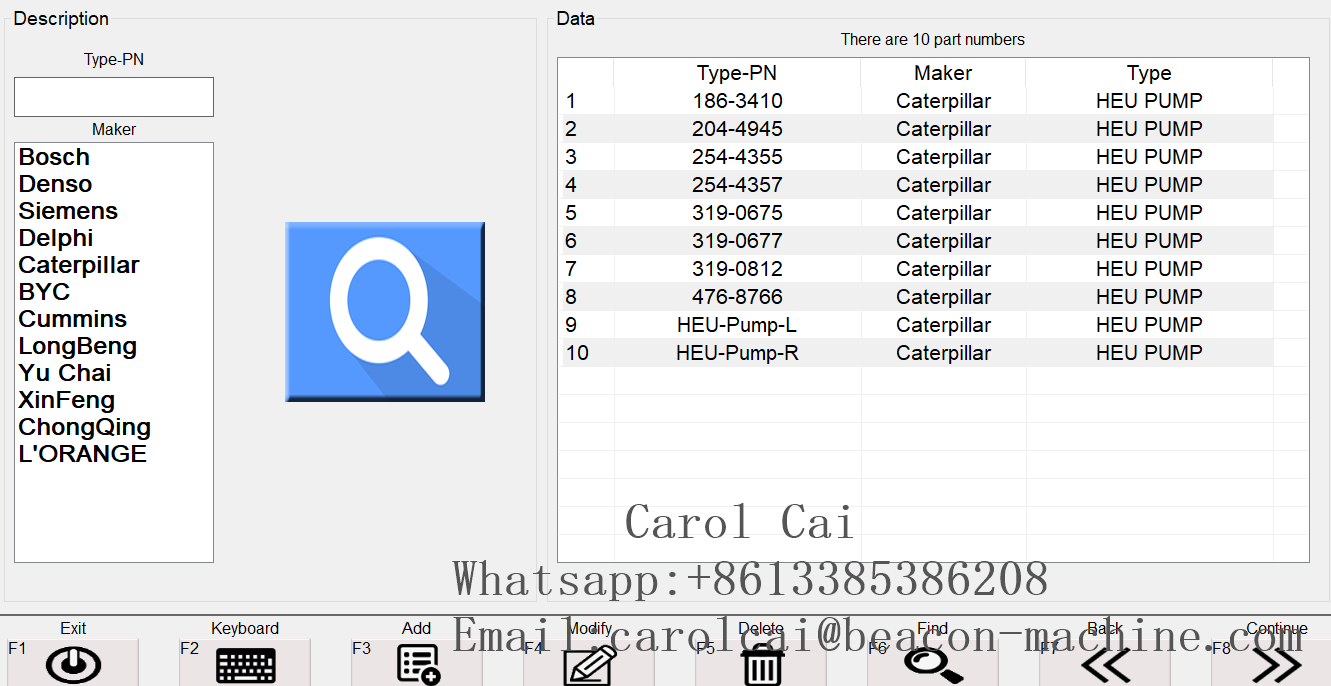Select part number 204-4945
Image resolution: width=1331 pixels, height=686 pixels.
tap(737, 129)
